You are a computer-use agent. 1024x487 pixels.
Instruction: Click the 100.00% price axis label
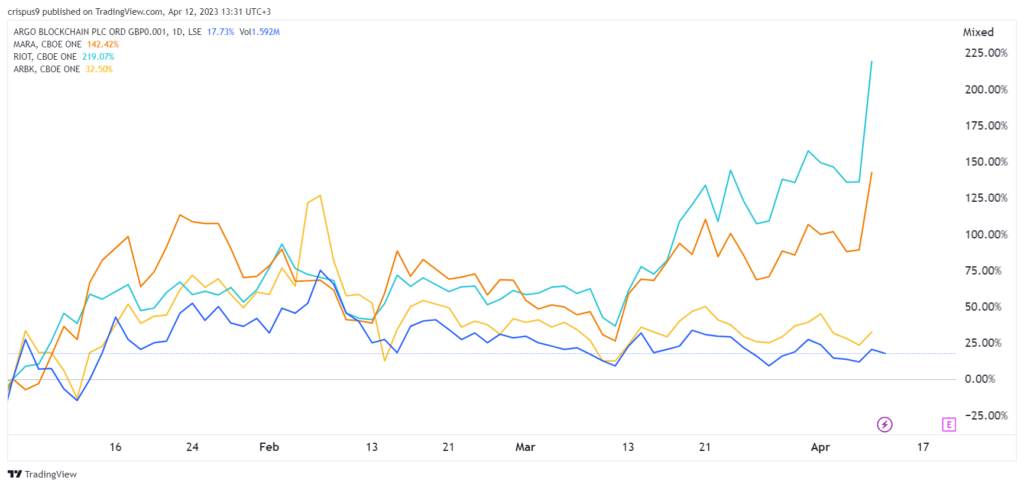(986, 234)
